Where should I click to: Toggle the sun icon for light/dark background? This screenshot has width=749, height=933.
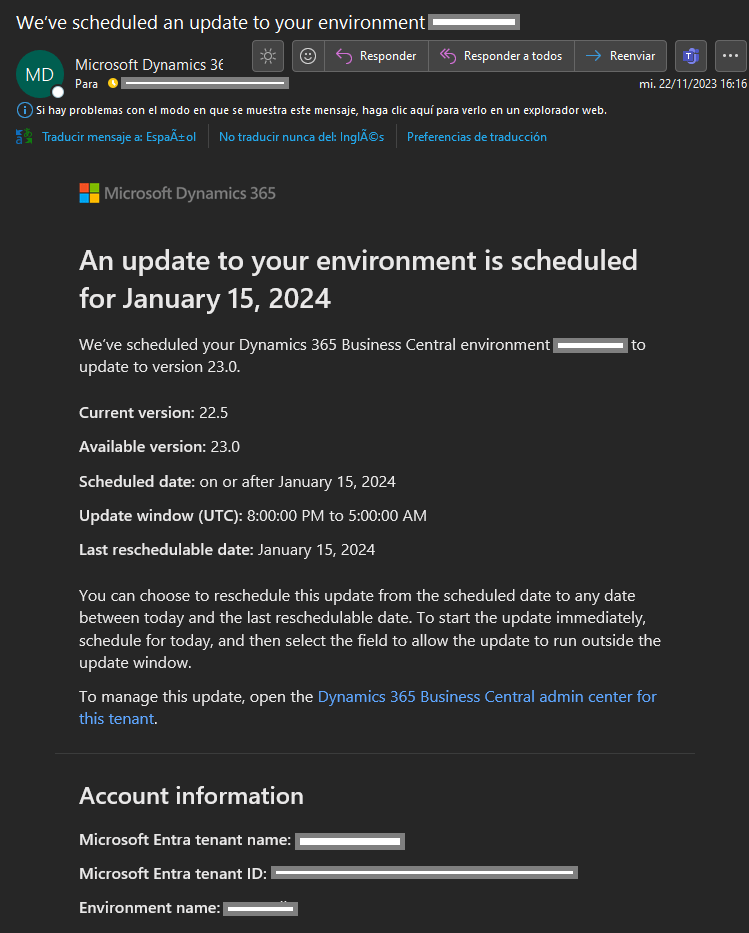pos(268,56)
